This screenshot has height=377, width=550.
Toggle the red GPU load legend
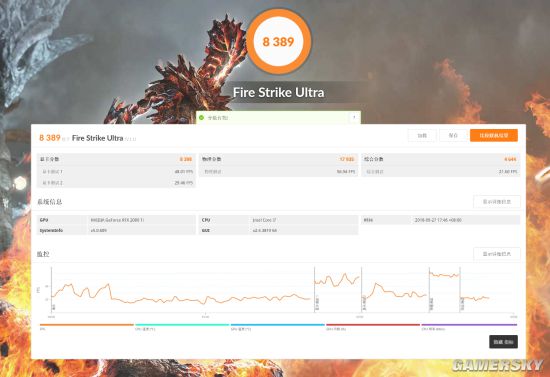(373, 325)
